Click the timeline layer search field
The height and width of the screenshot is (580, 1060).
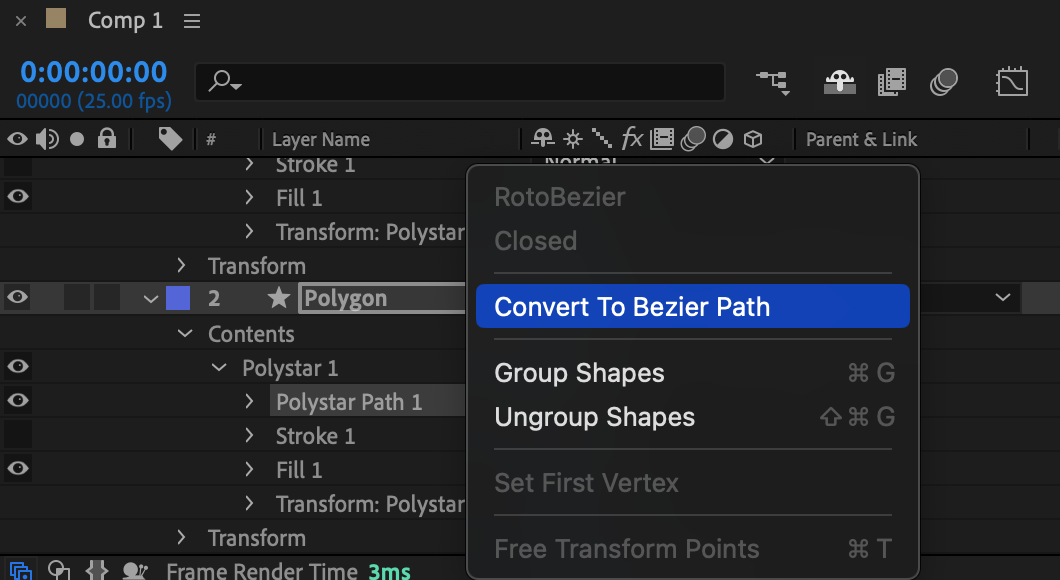[460, 82]
